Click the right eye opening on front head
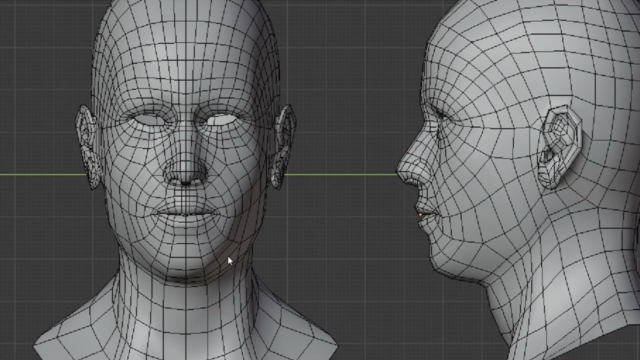The width and height of the screenshot is (640, 360). coord(222,120)
